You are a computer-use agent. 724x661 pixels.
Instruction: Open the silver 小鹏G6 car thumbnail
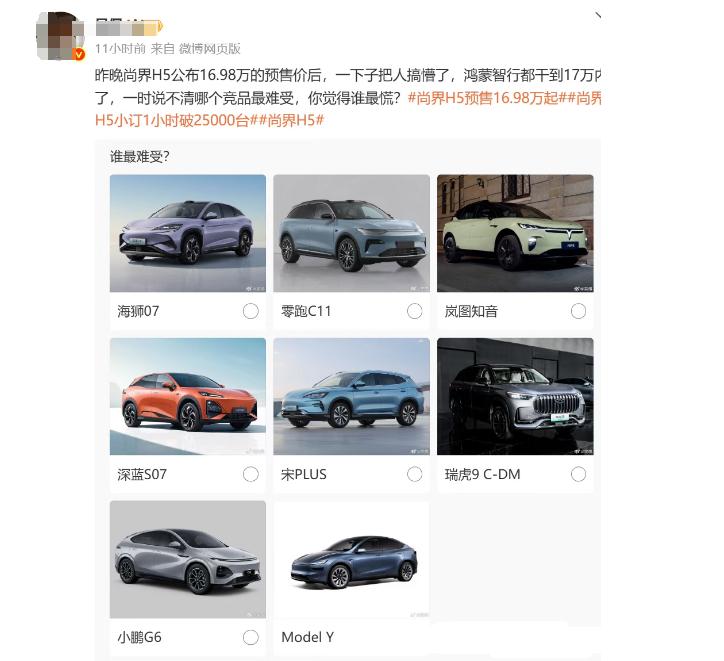pos(188,559)
